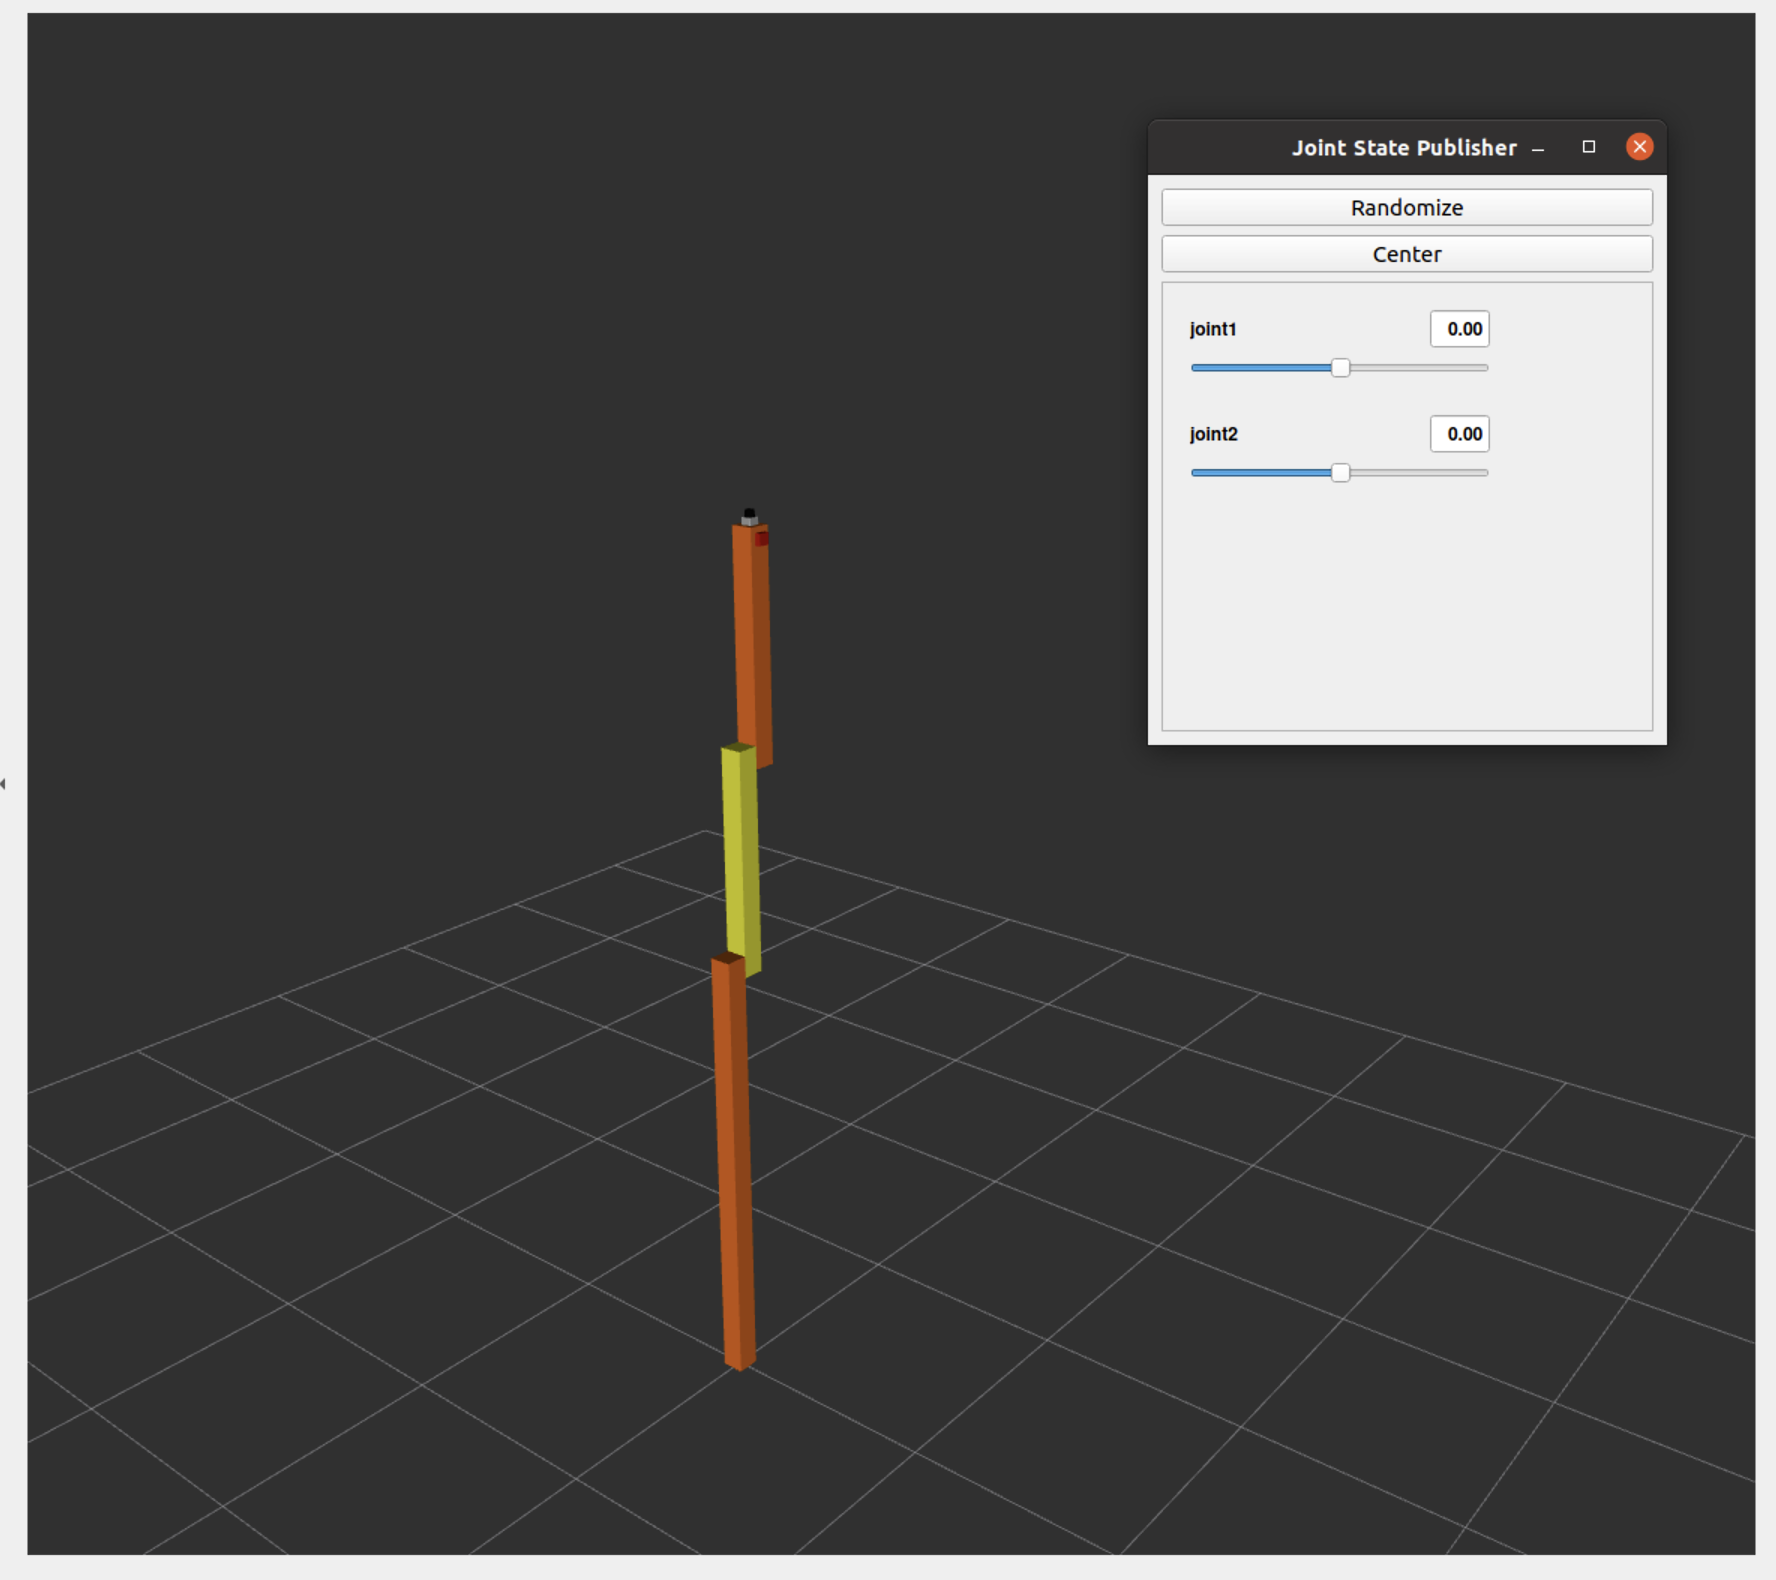
Task: Focus the joint1 value field
Action: tap(1460, 329)
